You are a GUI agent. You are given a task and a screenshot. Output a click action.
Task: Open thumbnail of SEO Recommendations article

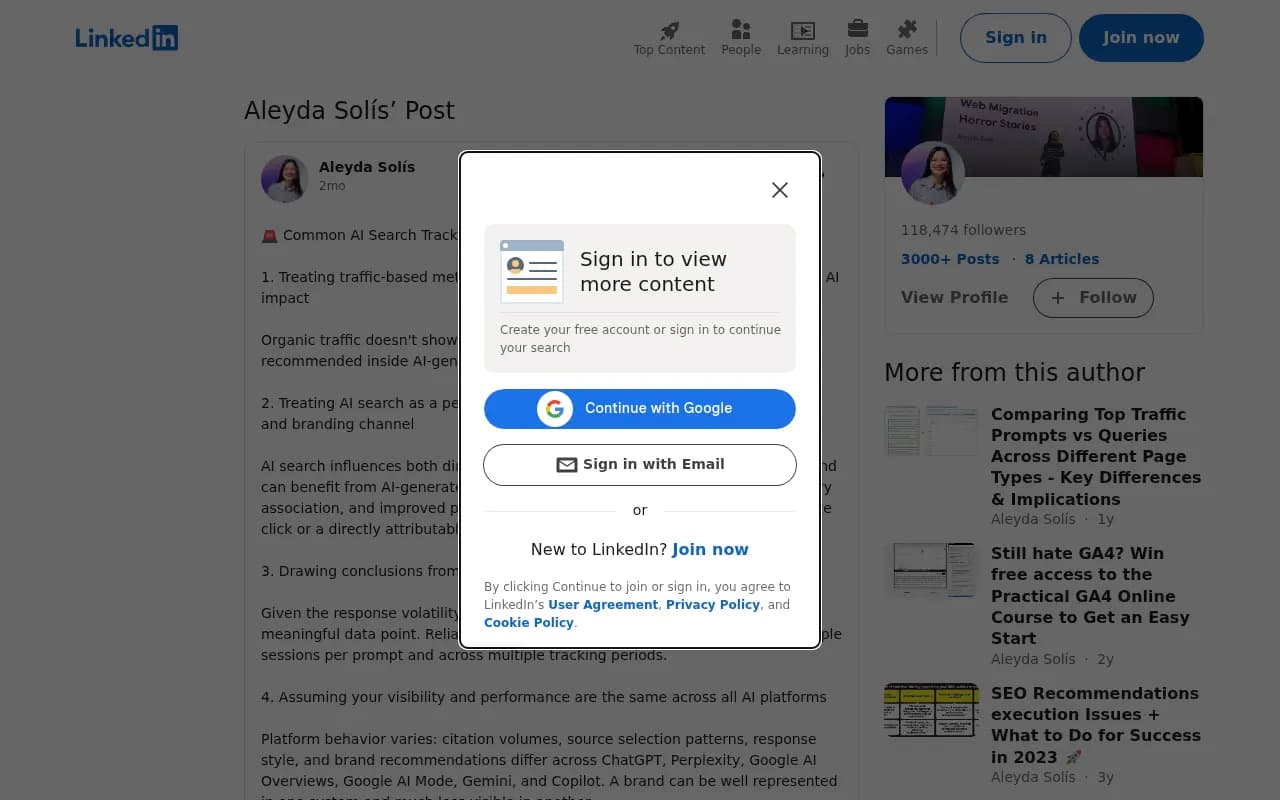click(931, 710)
